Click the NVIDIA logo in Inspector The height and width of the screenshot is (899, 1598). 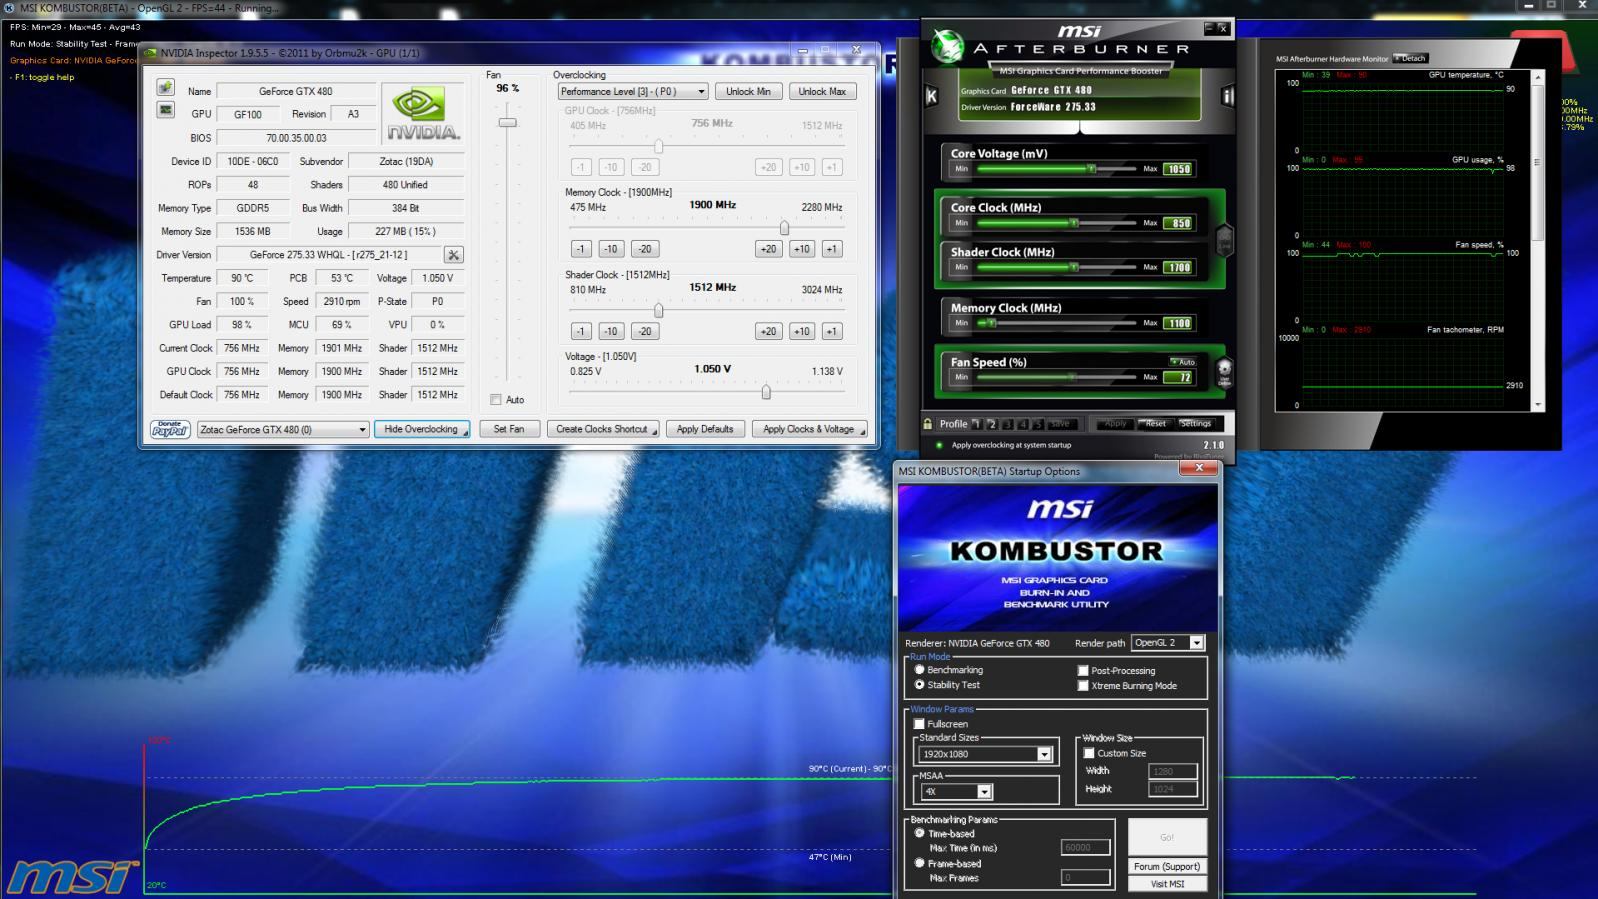click(424, 113)
